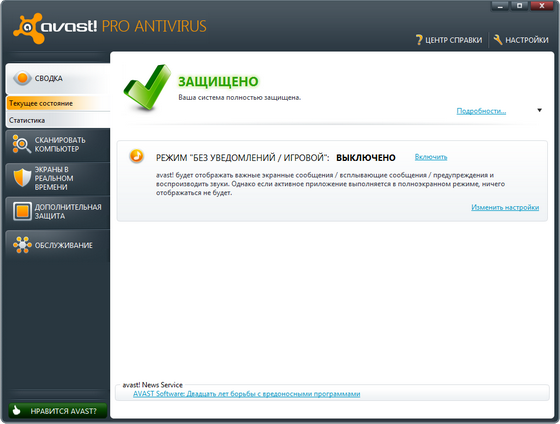The width and height of the screenshot is (560, 424).
Task: Expand details with the black arrow
Action: pyautogui.click(x=539, y=110)
